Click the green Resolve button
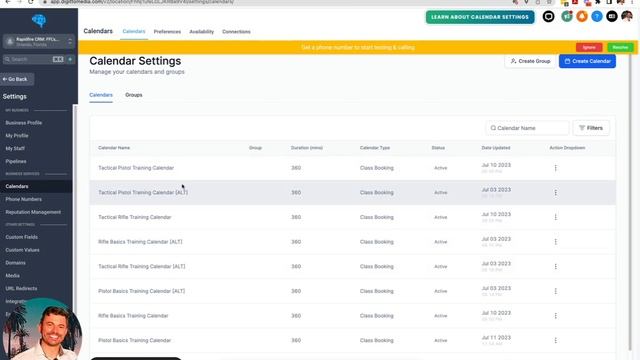The width and height of the screenshot is (640, 360). pyautogui.click(x=620, y=47)
